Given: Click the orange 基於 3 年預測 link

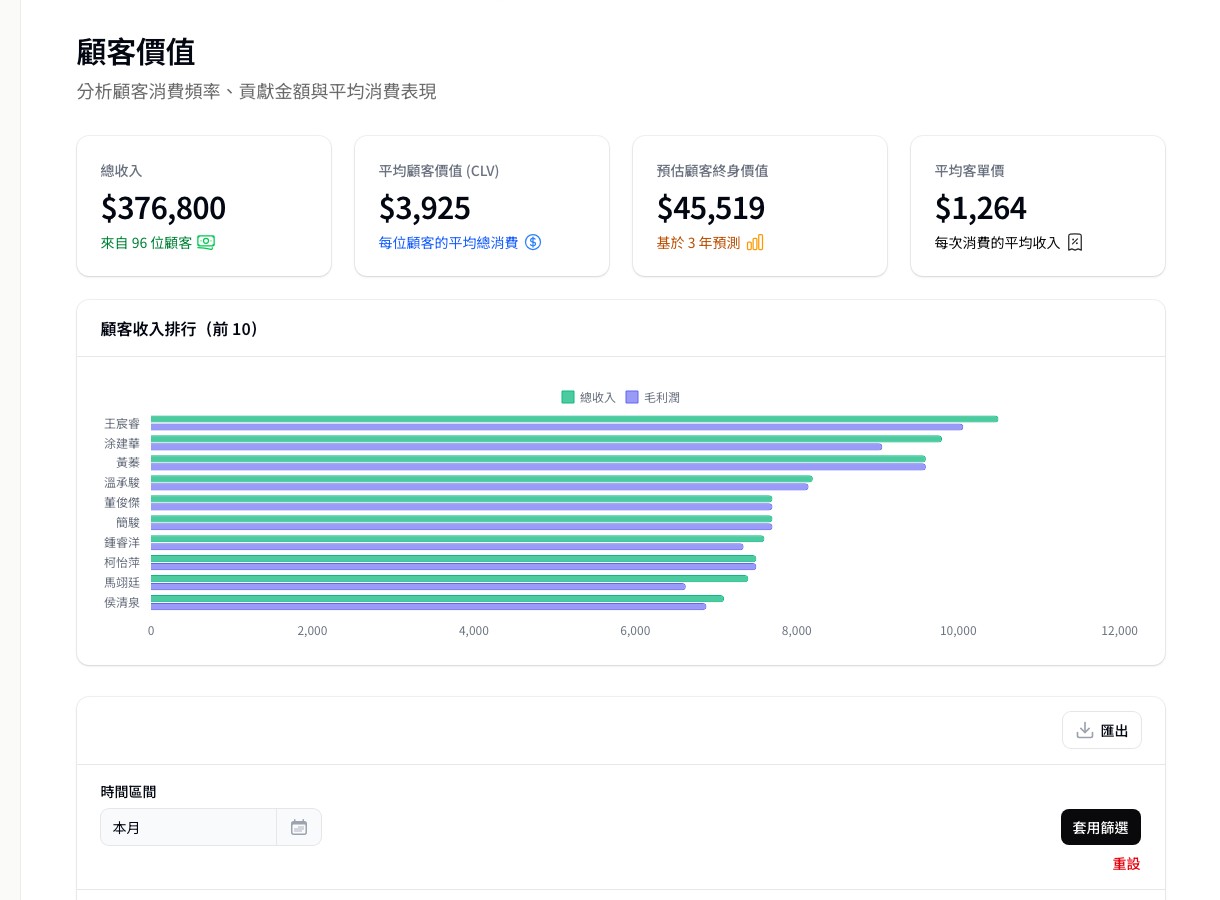Looking at the screenshot, I should pos(698,242).
